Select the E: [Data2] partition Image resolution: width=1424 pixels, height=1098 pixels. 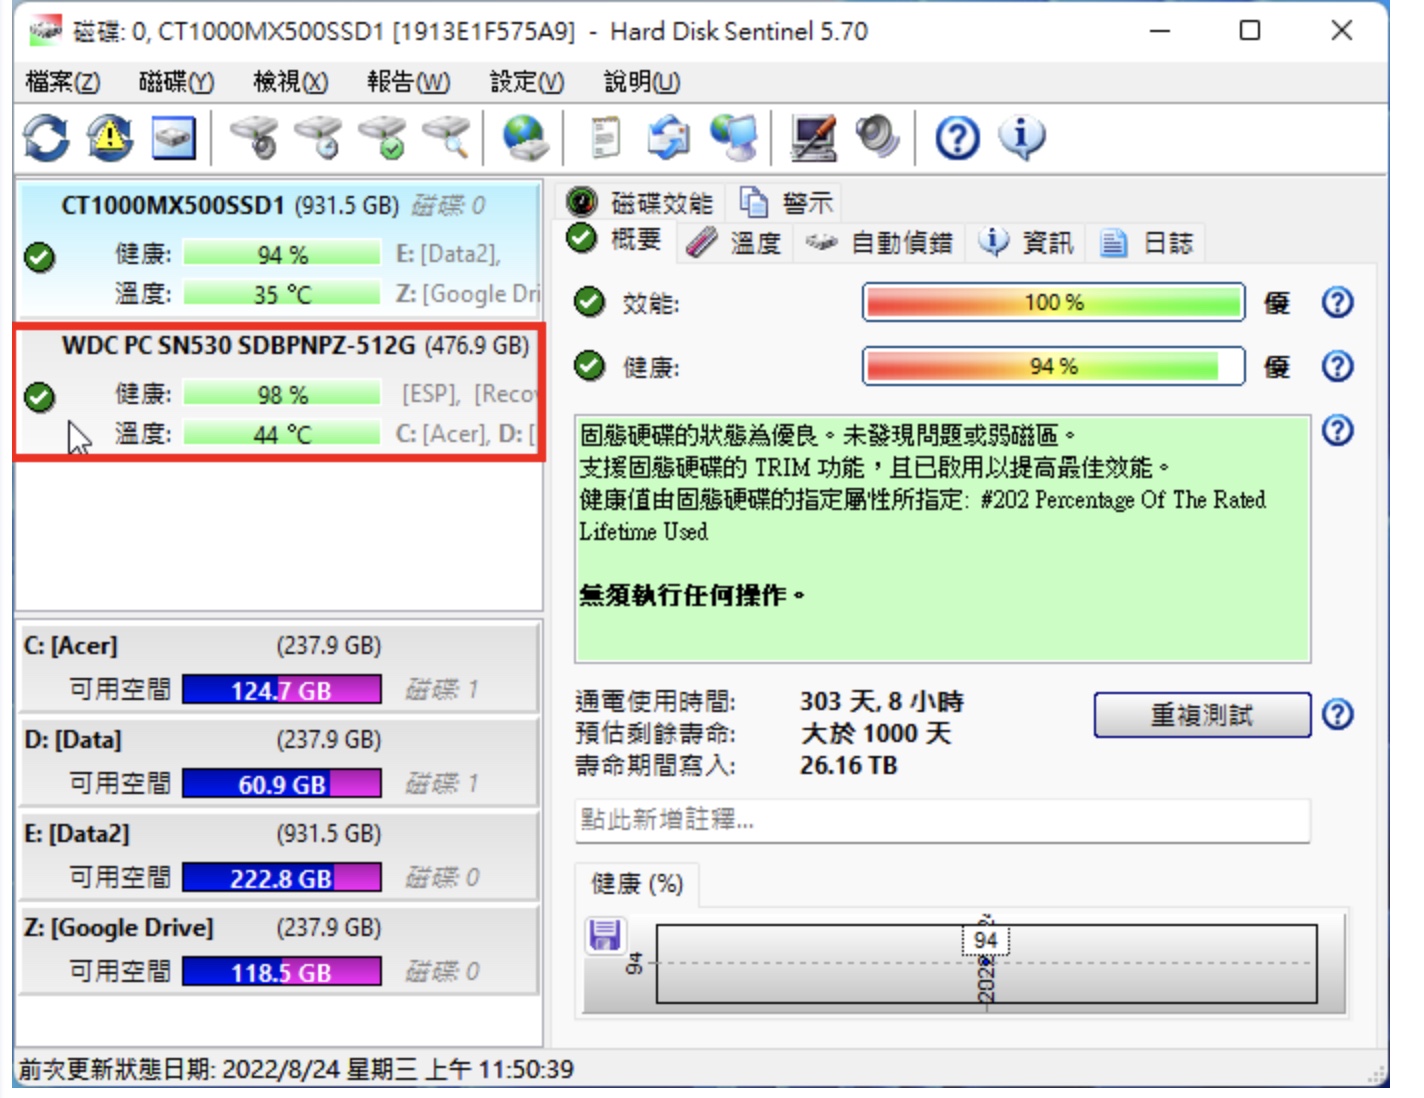pos(279,855)
